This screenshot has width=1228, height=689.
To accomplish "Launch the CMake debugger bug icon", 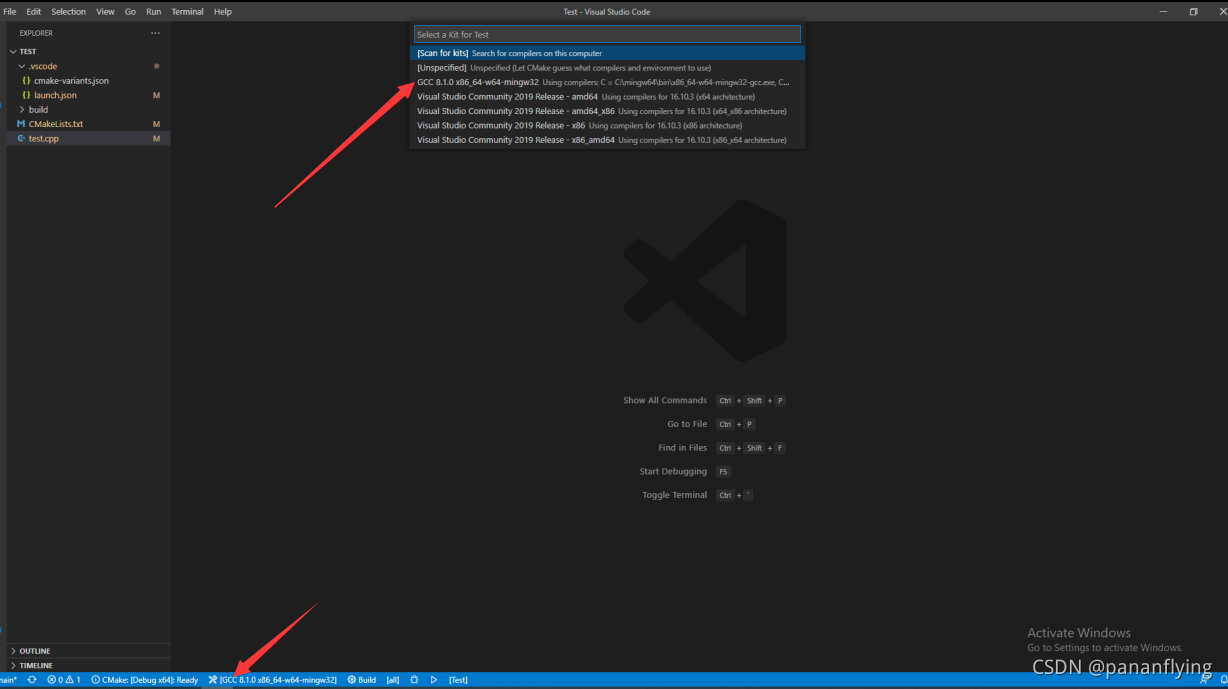I will (414, 680).
